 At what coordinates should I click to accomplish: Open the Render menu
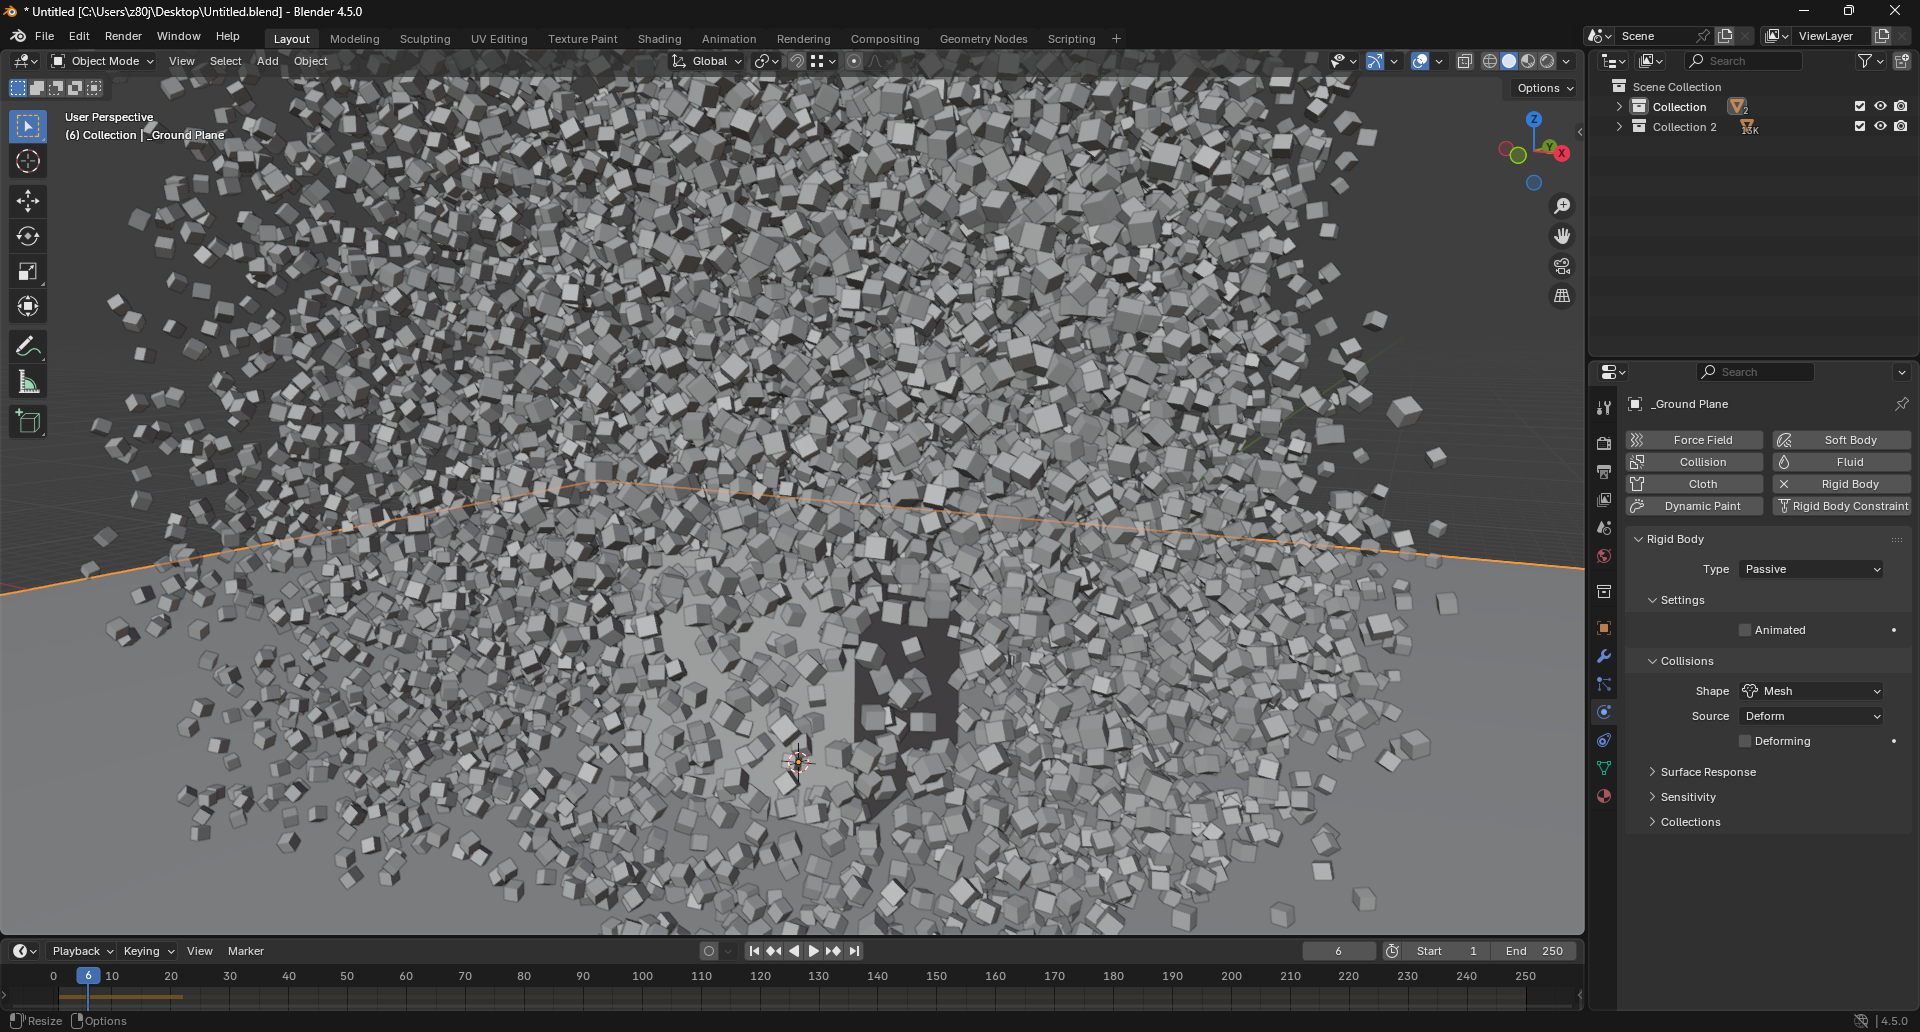[123, 36]
